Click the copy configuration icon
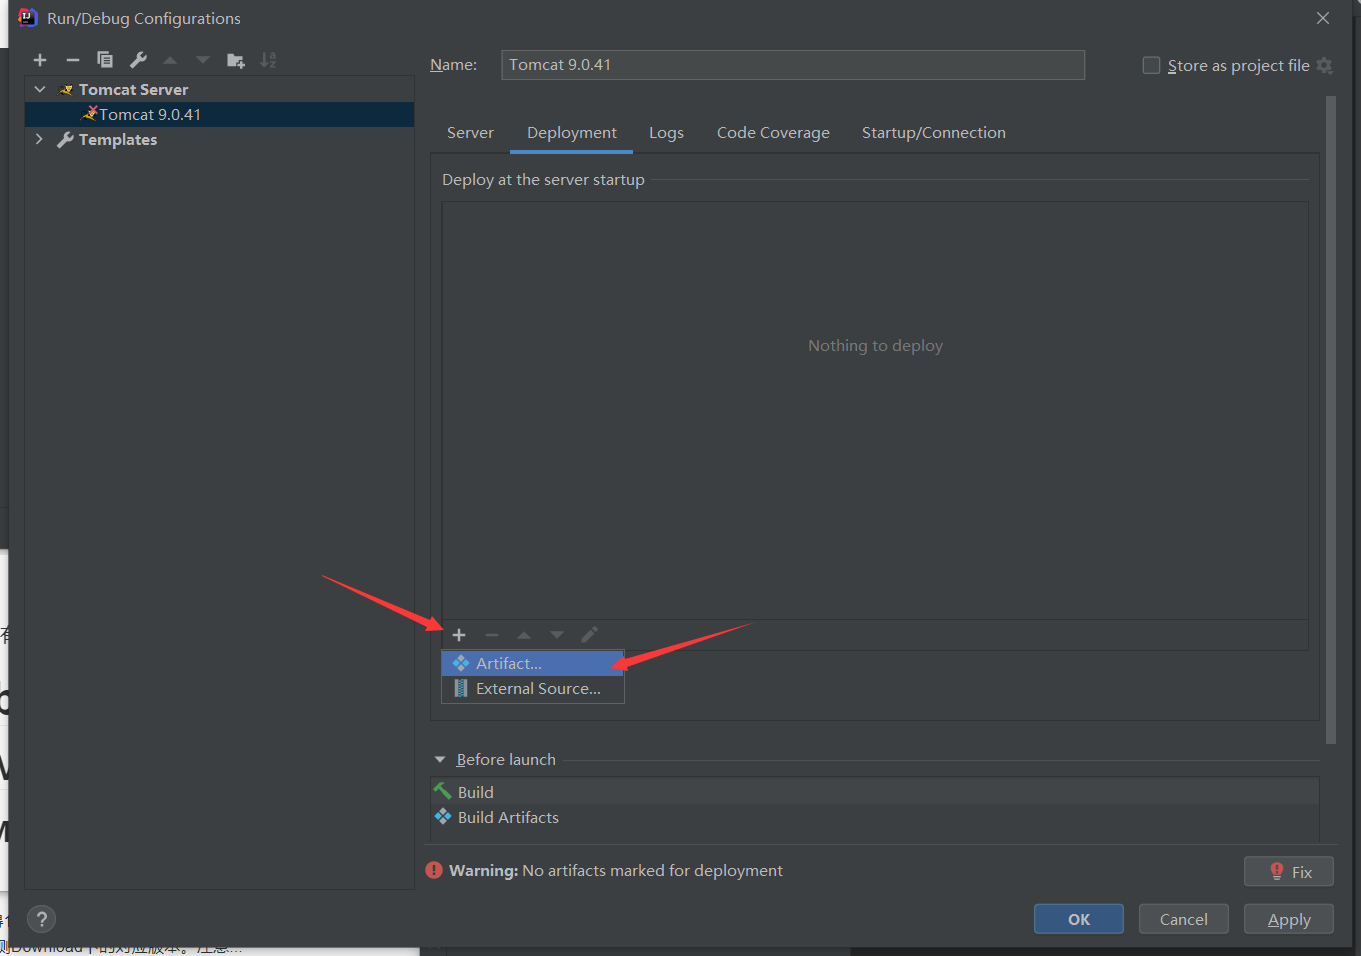The image size is (1361, 956). coord(105,60)
